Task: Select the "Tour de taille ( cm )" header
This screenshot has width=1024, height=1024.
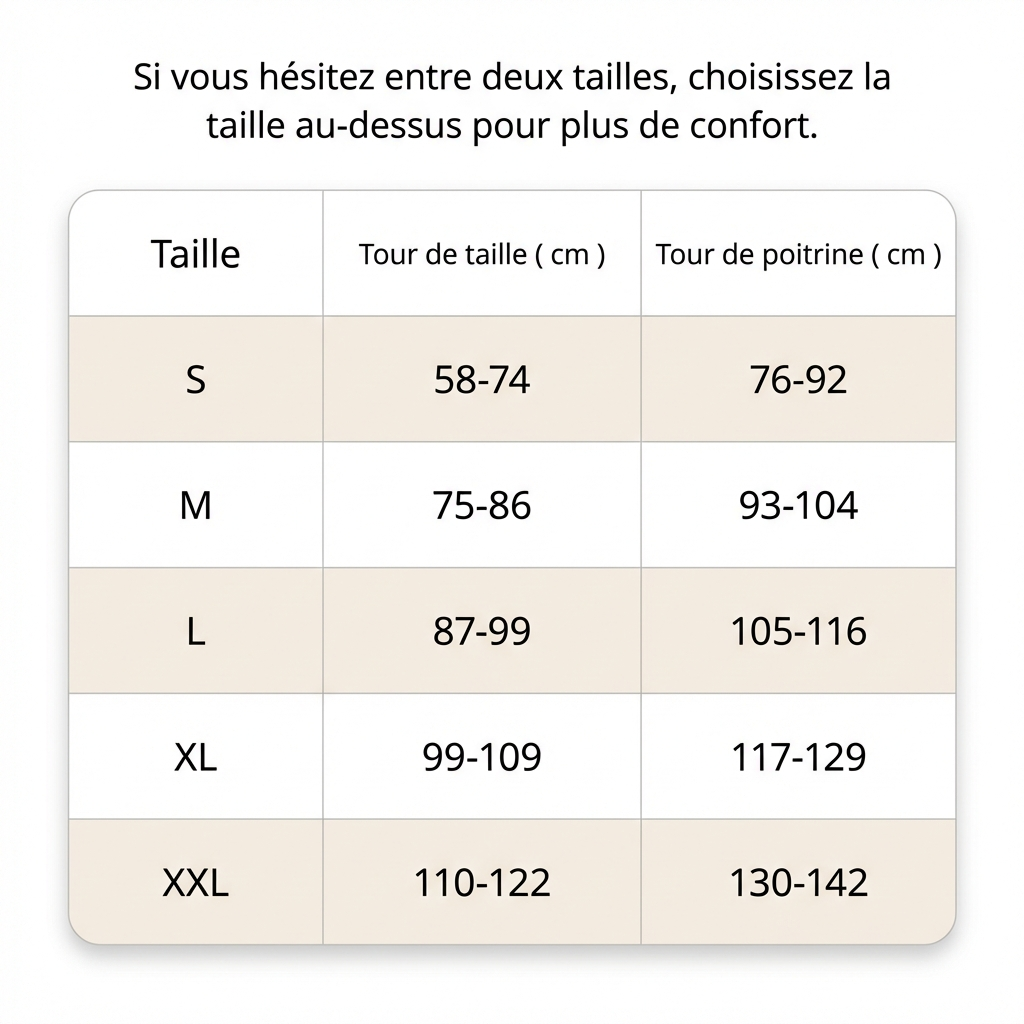Action: (482, 254)
